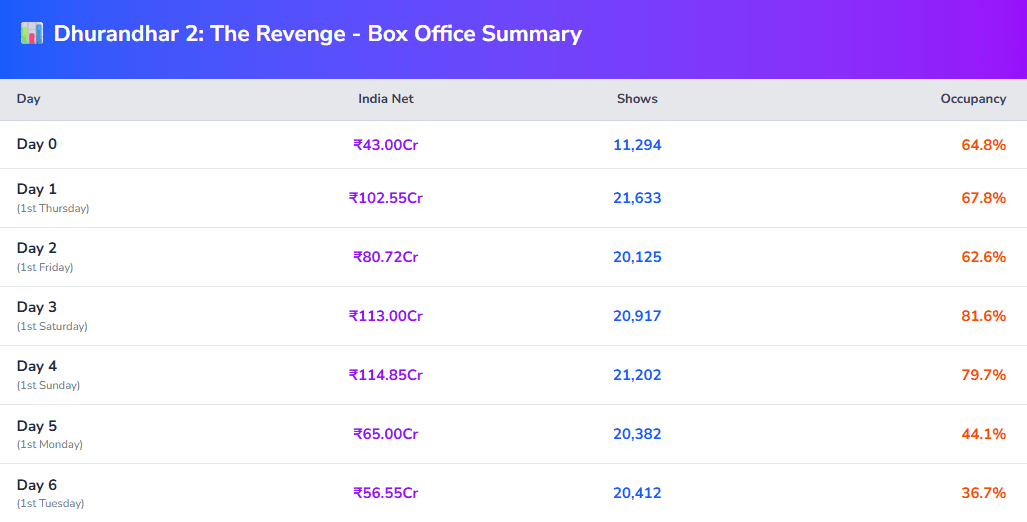
Task: Click the Shows column header
Action: tap(637, 99)
